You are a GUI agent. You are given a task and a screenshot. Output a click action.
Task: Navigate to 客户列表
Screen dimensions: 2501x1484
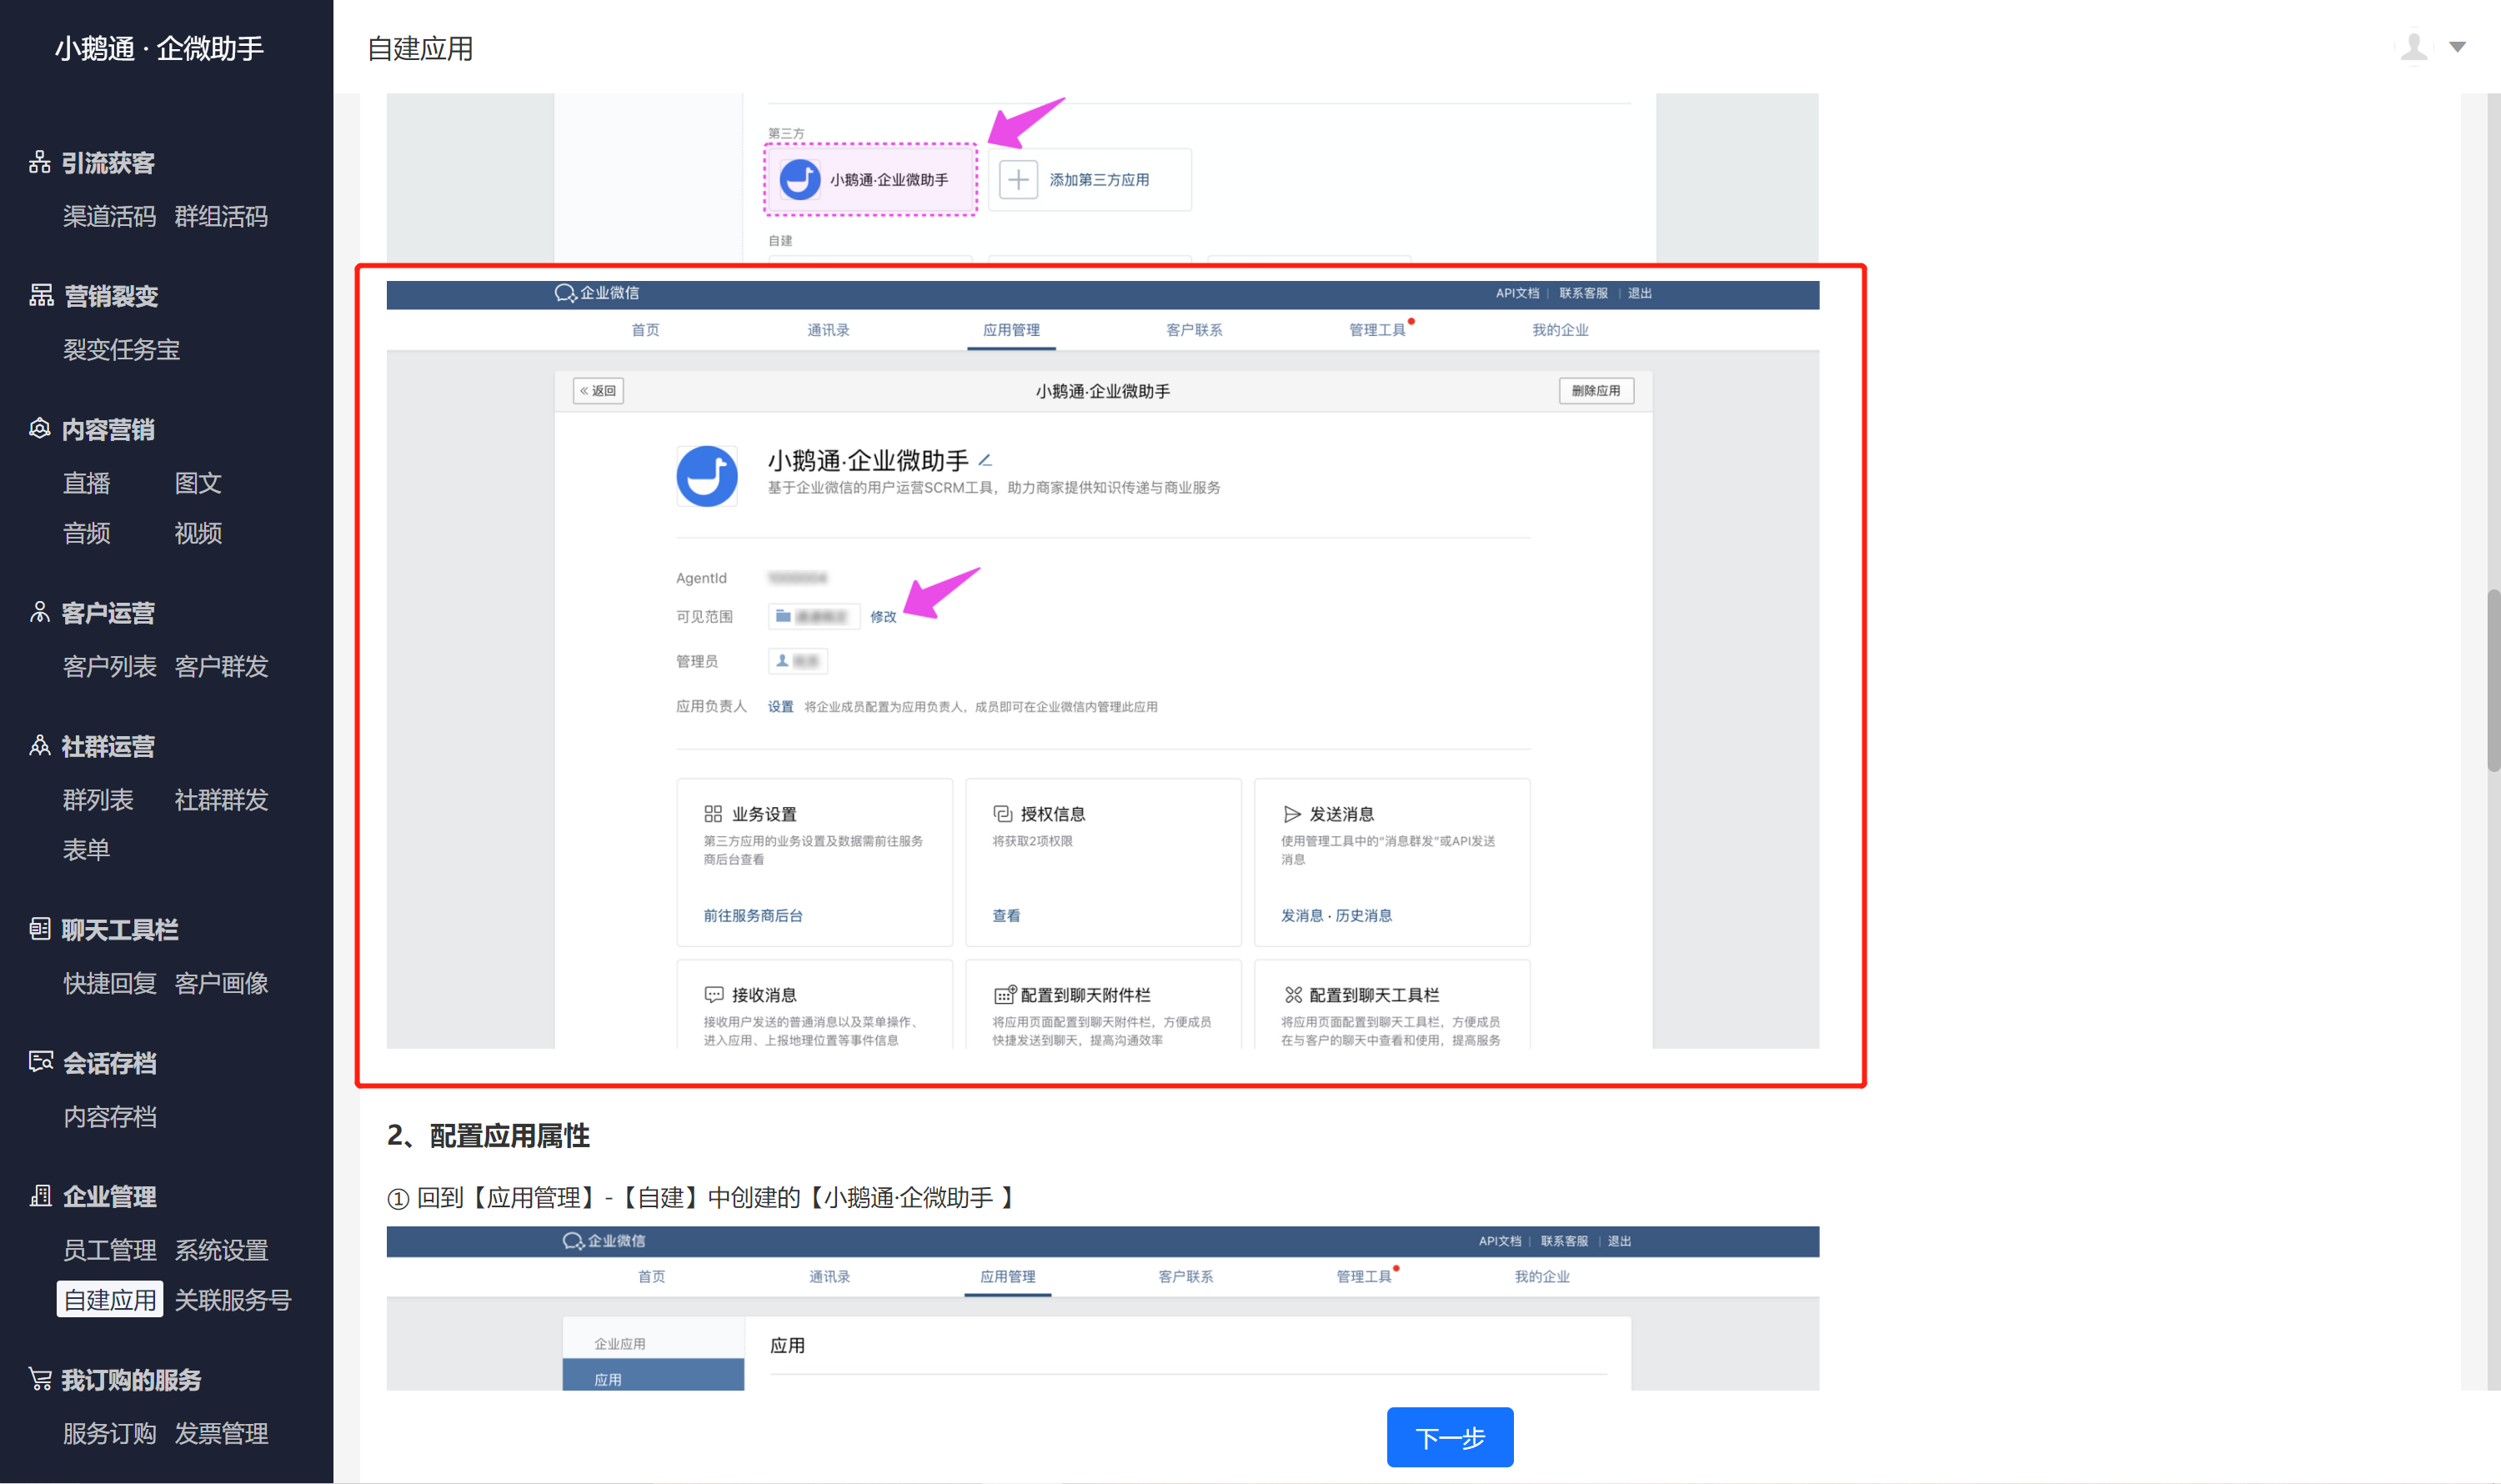click(110, 666)
